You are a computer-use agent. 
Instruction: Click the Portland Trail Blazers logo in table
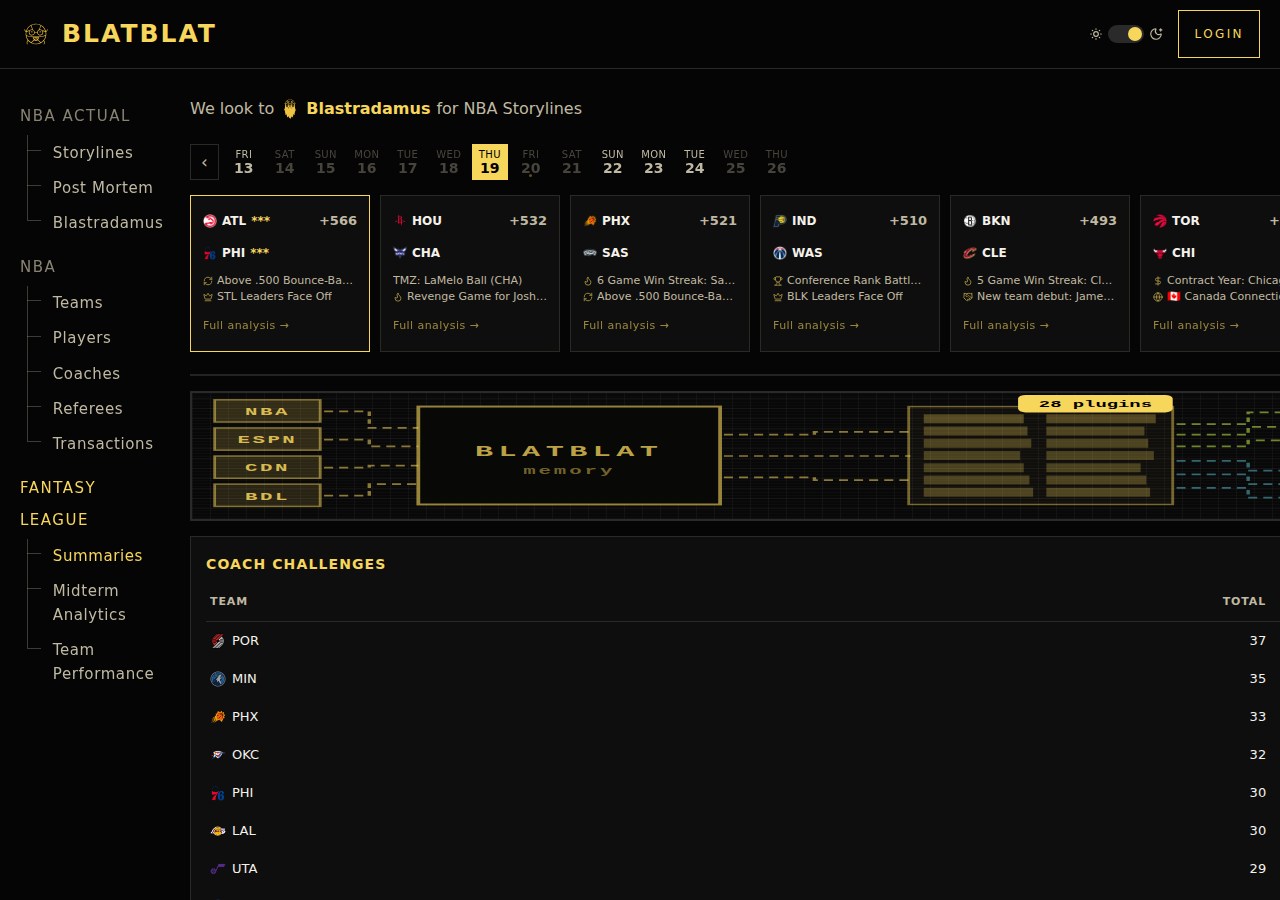tap(218, 641)
